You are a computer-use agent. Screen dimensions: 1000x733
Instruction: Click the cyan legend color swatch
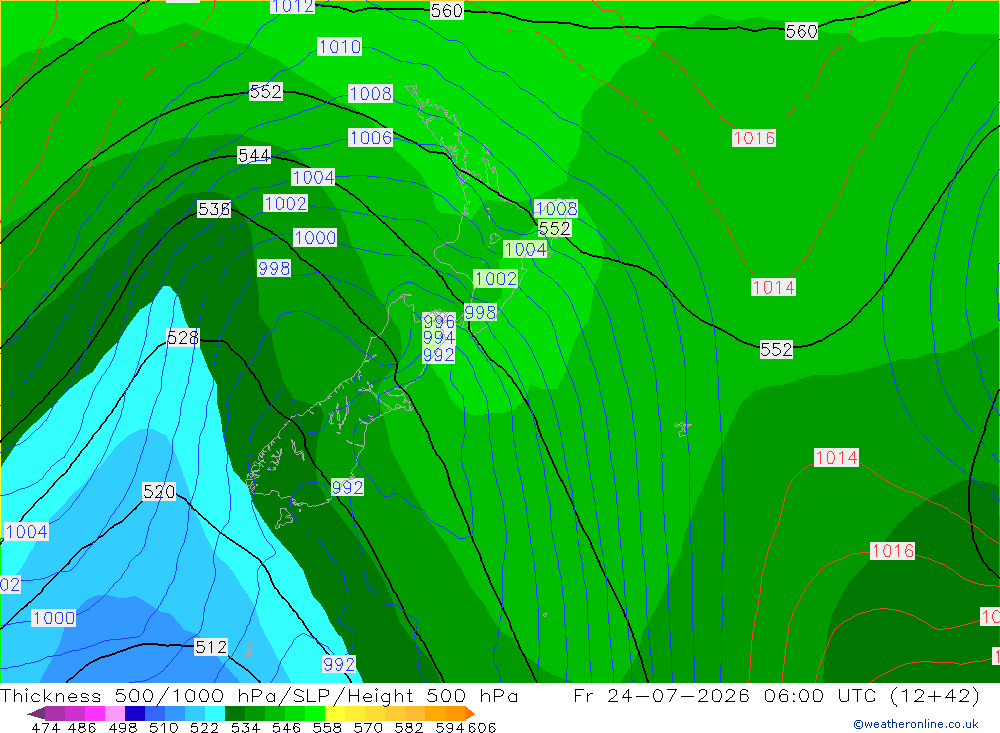[215, 713]
